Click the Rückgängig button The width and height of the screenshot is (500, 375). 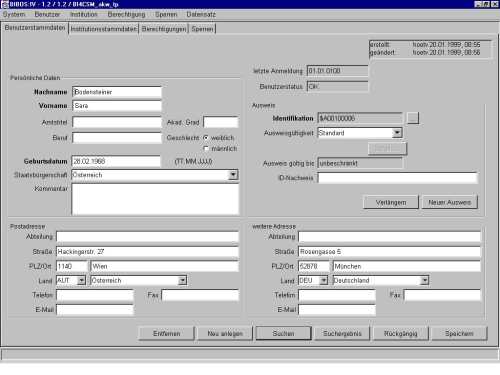(401, 333)
